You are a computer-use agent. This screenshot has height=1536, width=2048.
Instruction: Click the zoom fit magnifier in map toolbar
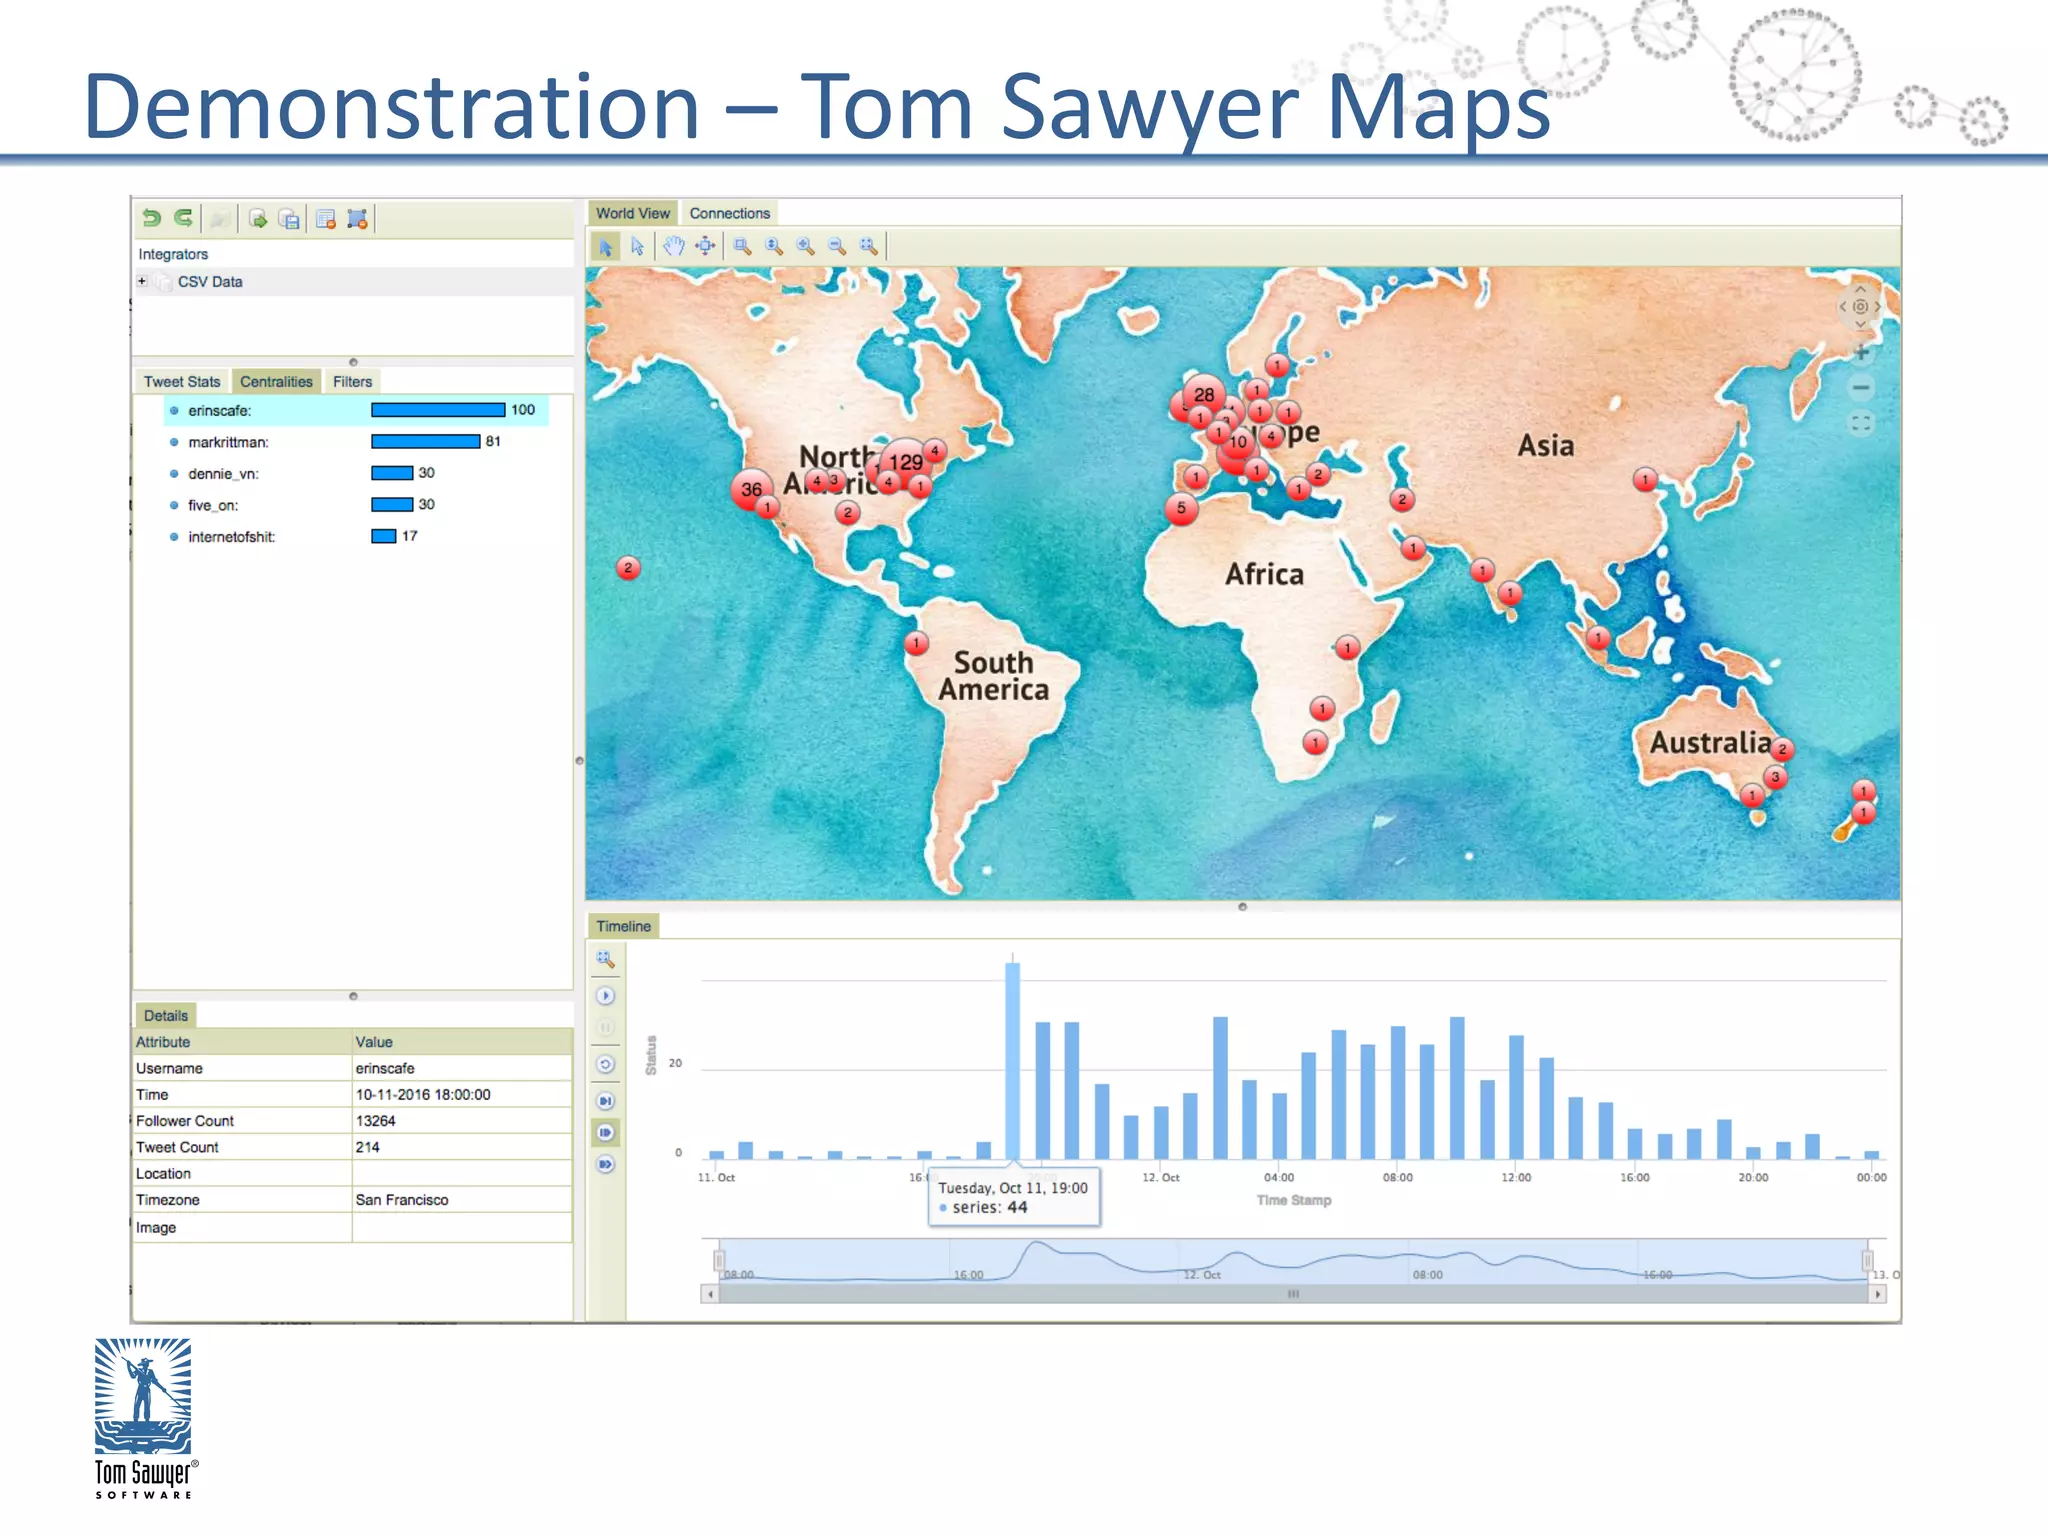coord(869,246)
